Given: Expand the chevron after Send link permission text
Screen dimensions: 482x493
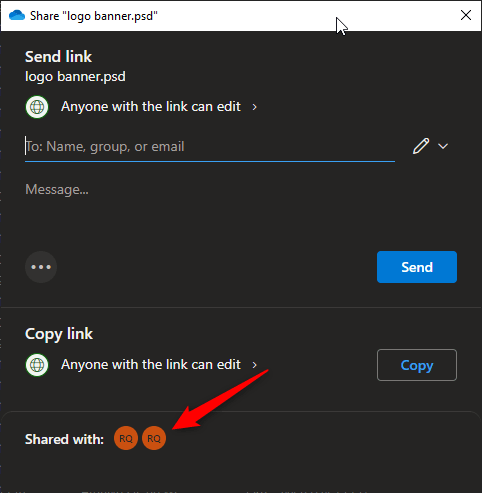Looking at the screenshot, I should pos(255,107).
